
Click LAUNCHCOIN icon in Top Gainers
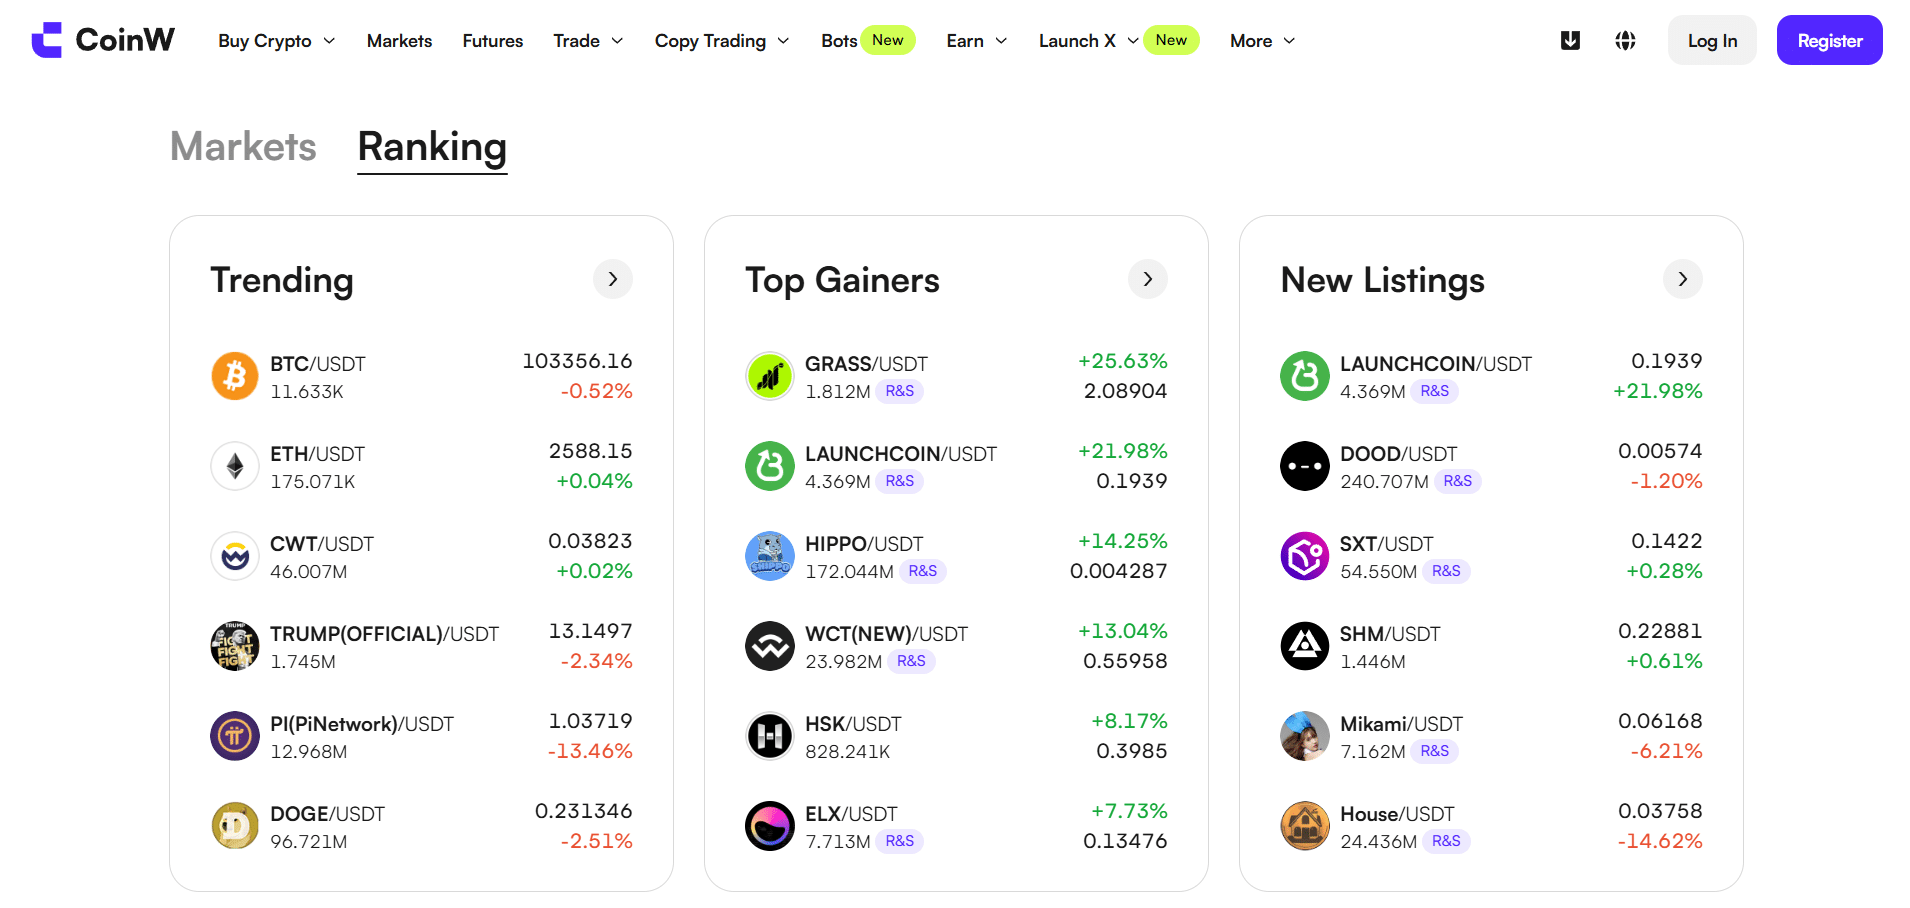770,466
